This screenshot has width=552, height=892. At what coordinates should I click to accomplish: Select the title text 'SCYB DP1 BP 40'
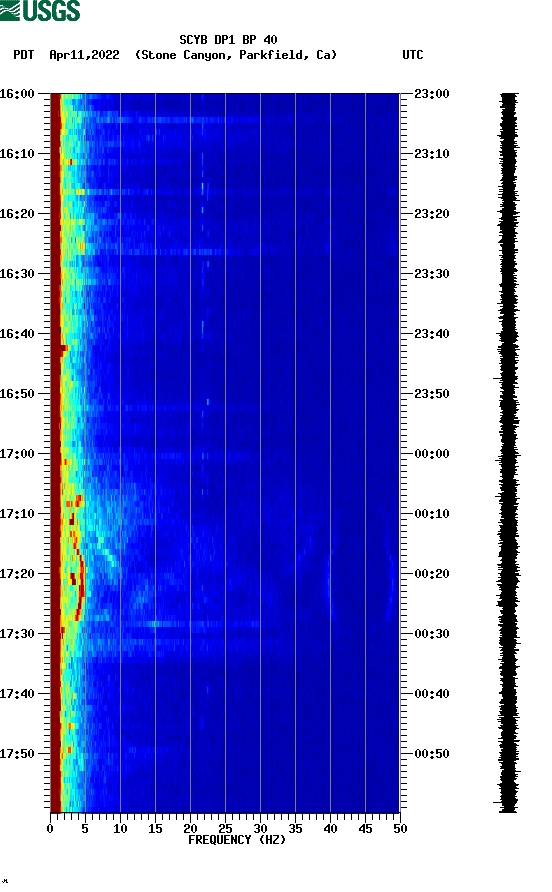(x=228, y=40)
